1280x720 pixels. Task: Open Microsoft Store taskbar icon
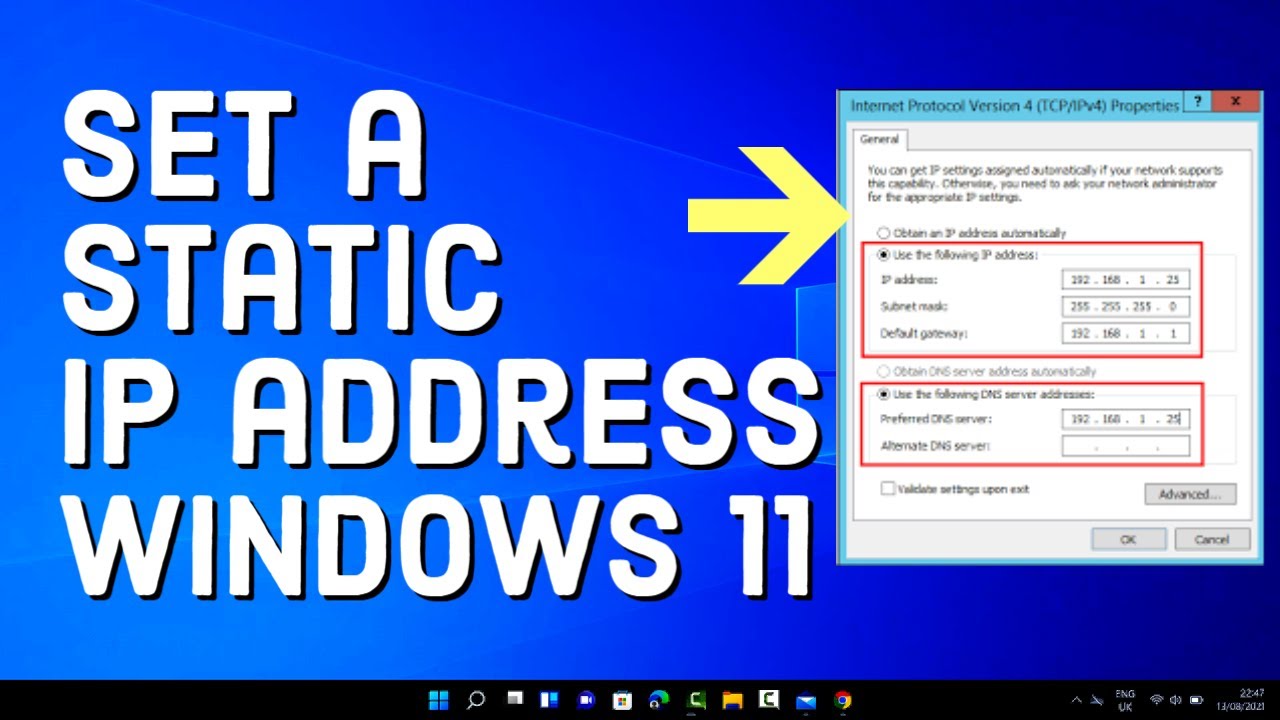(x=622, y=700)
